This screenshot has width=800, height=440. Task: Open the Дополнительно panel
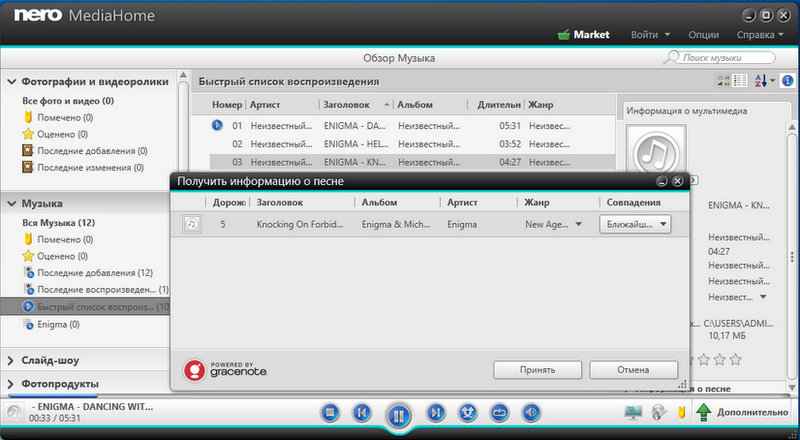[x=753, y=412]
